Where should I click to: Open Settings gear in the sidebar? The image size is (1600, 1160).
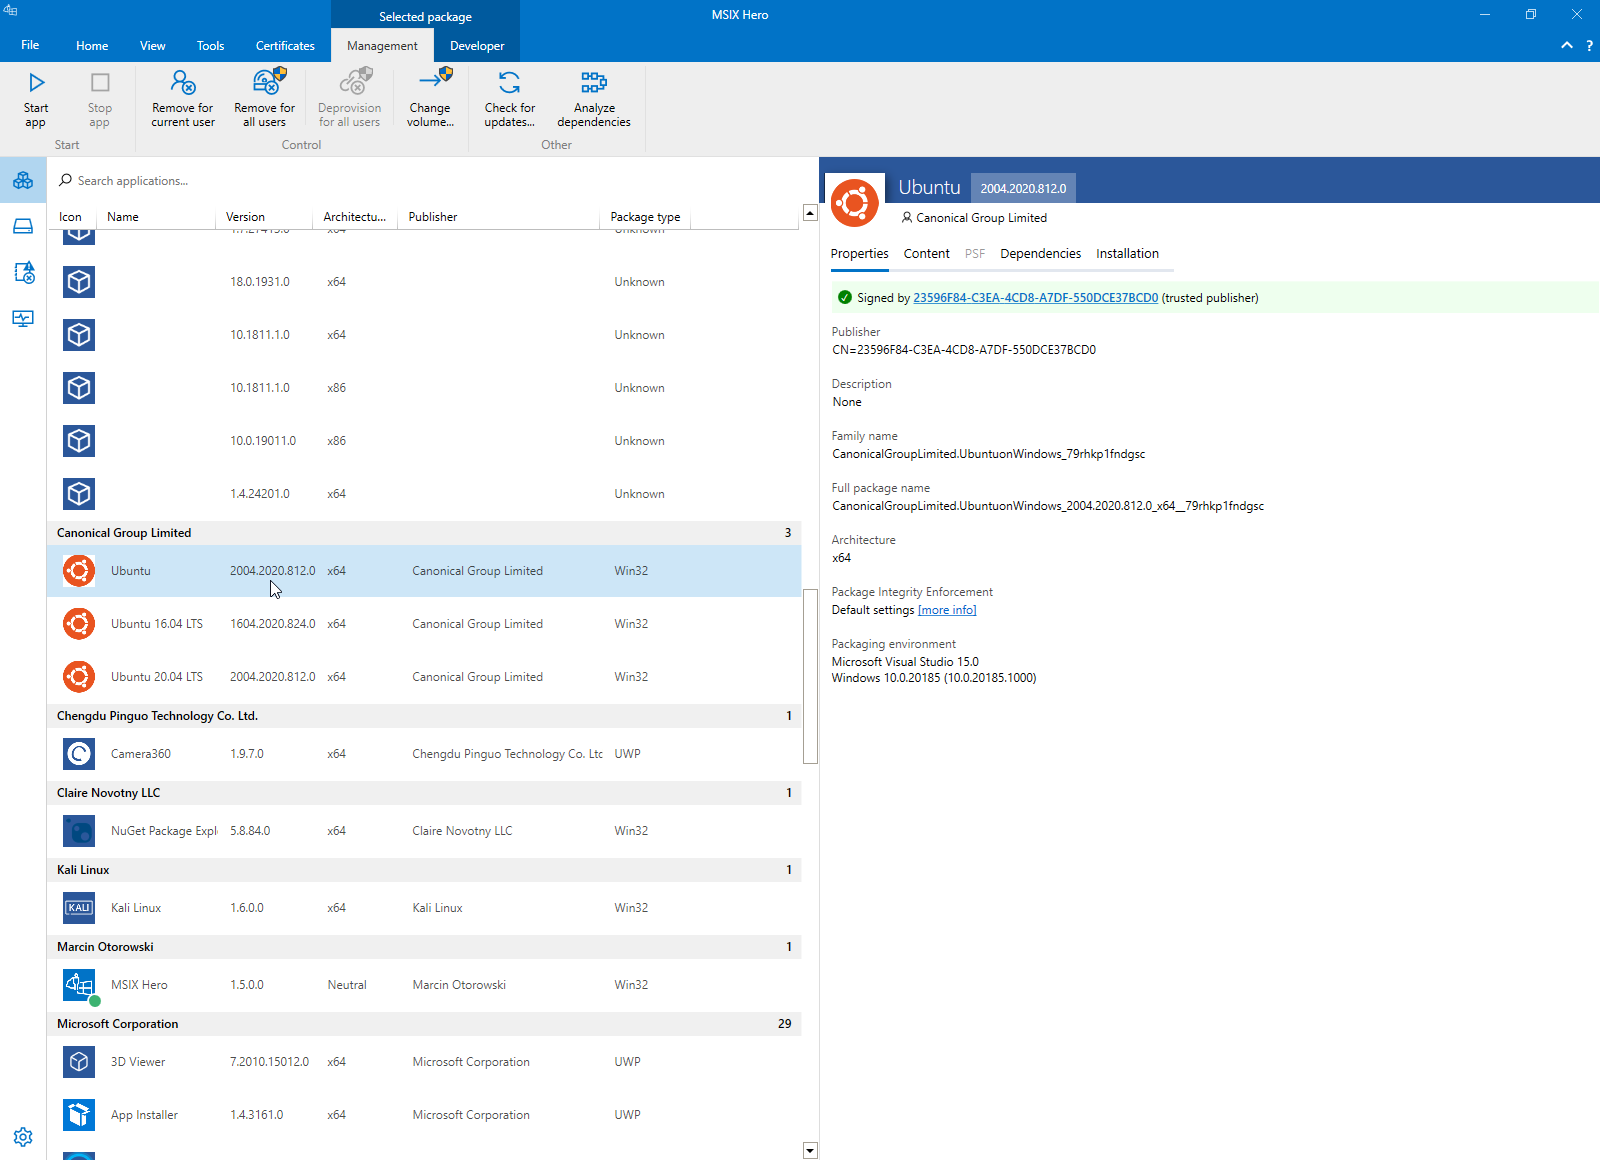[x=23, y=1137]
